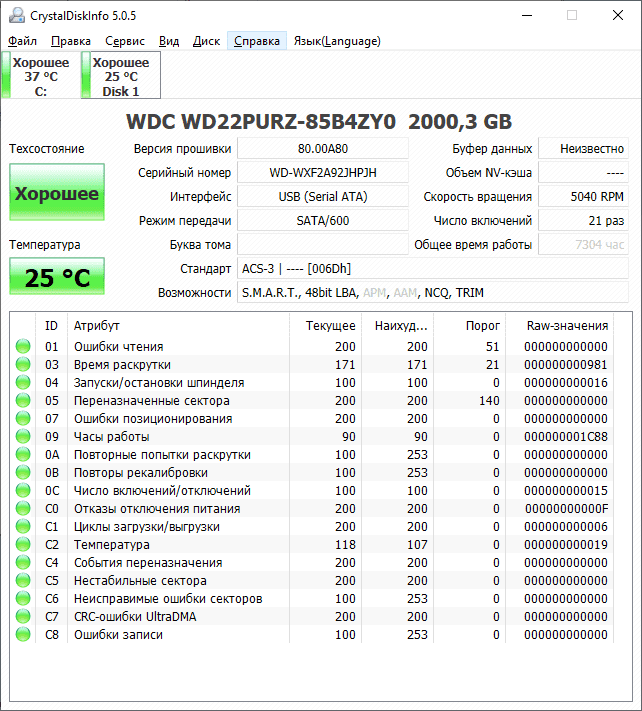Click the green status icon for Ошибки чтения
The width and height of the screenshot is (642, 711).
(22, 347)
